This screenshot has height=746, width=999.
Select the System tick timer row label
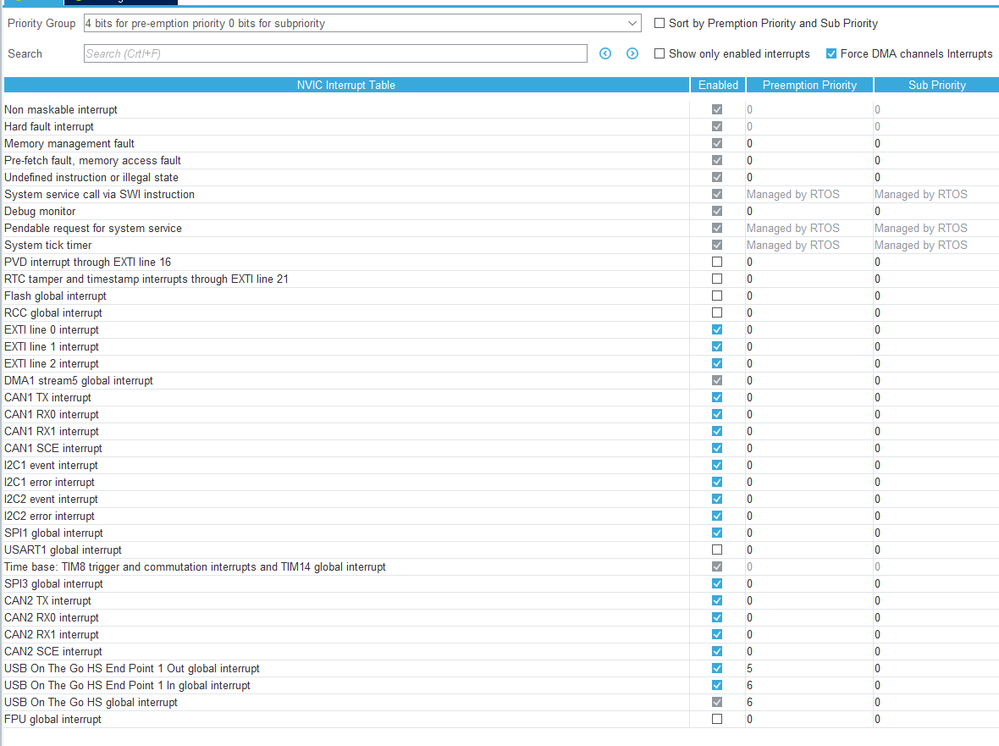(x=48, y=245)
